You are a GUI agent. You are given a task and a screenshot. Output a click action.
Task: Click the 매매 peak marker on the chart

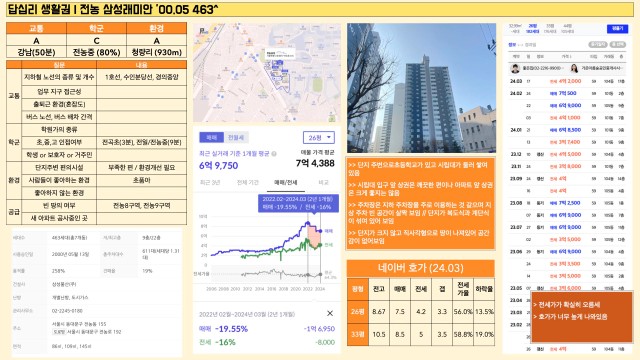click(308, 223)
